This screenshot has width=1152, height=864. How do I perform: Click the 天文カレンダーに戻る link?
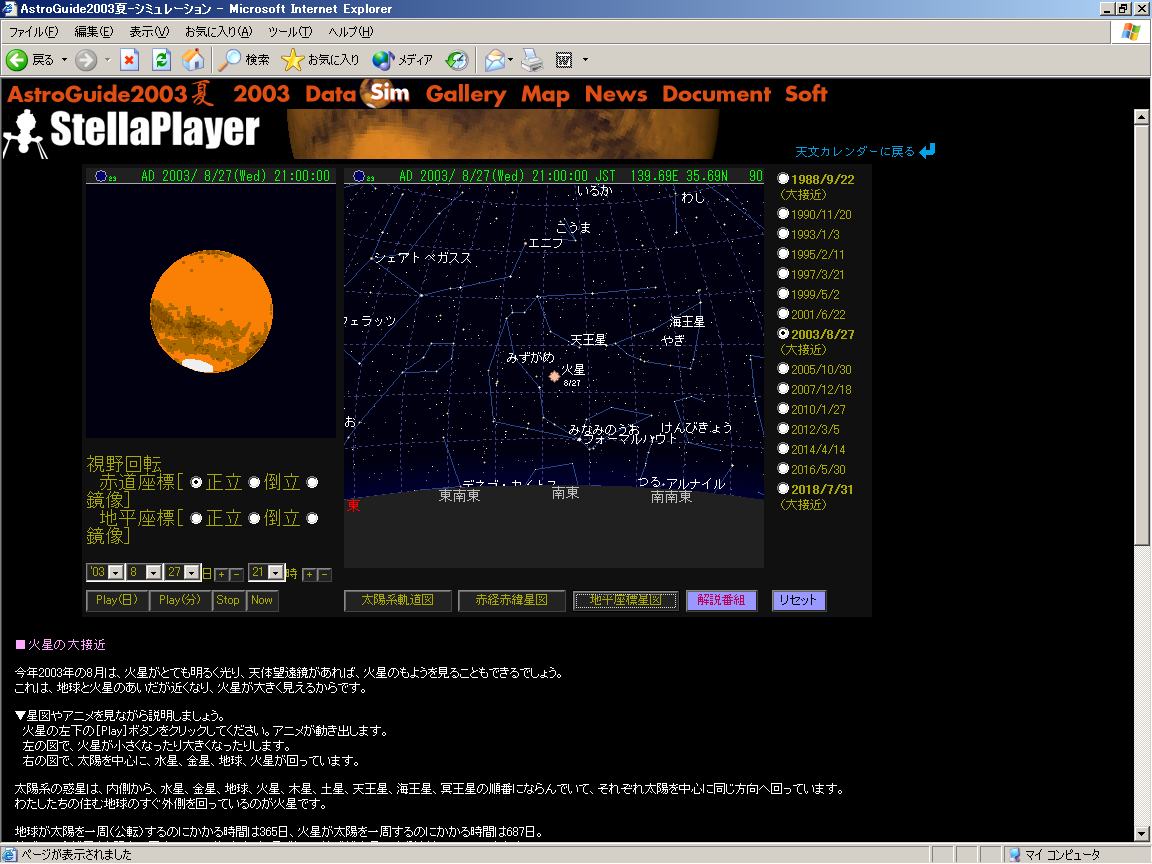pyautogui.click(x=855, y=152)
